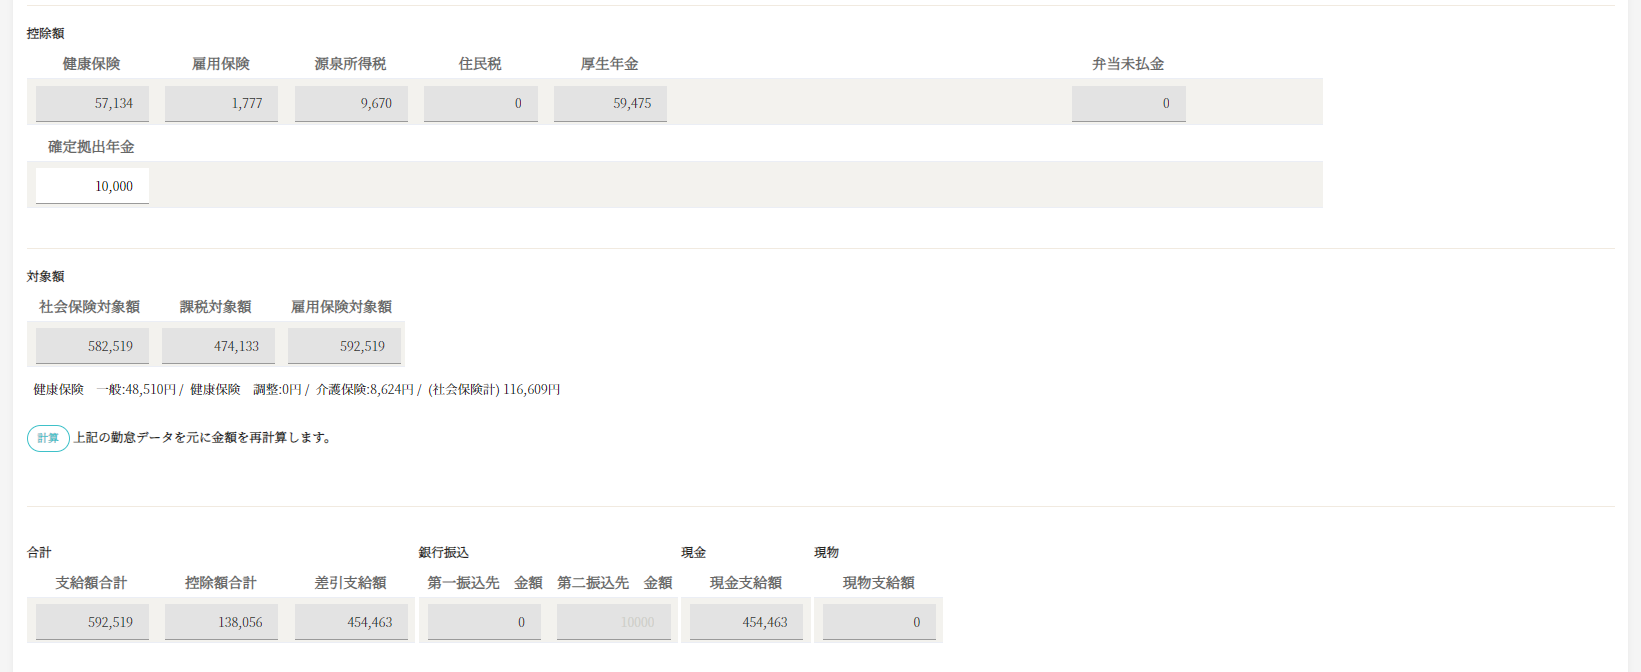This screenshot has width=1641, height=672.
Task: Click the 雇用保険 deduction field
Action: coord(221,103)
